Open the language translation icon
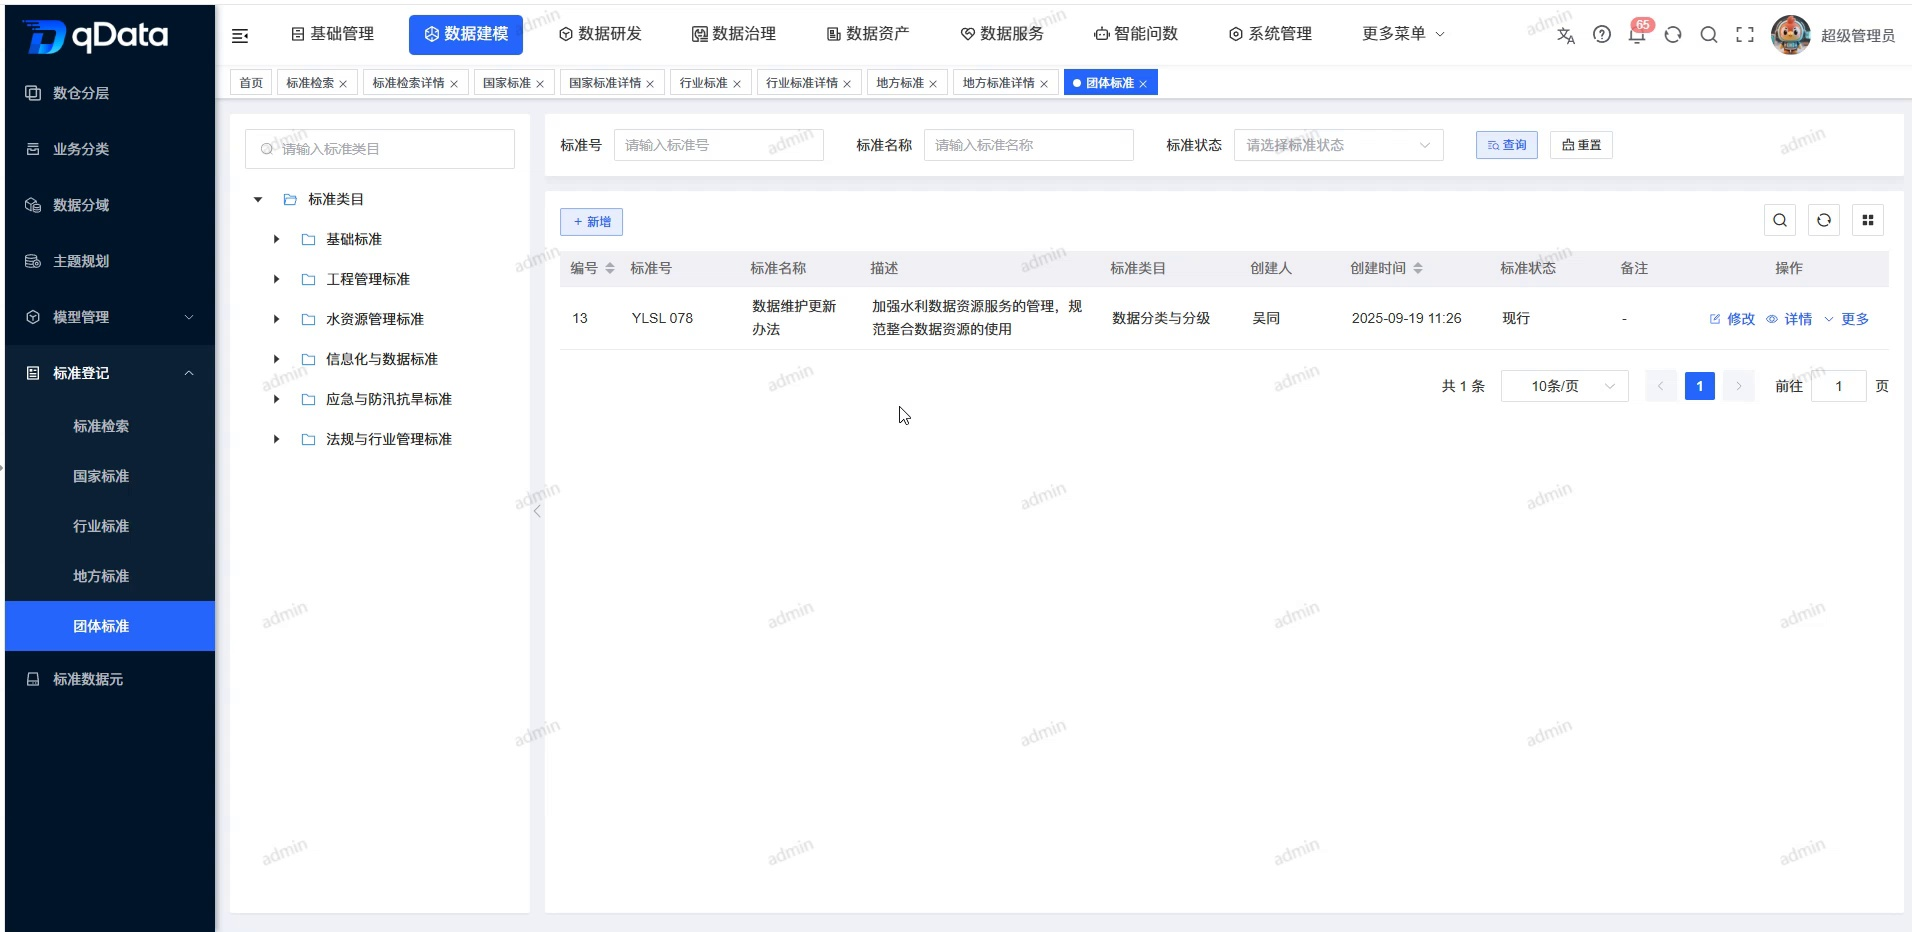 coord(1566,35)
